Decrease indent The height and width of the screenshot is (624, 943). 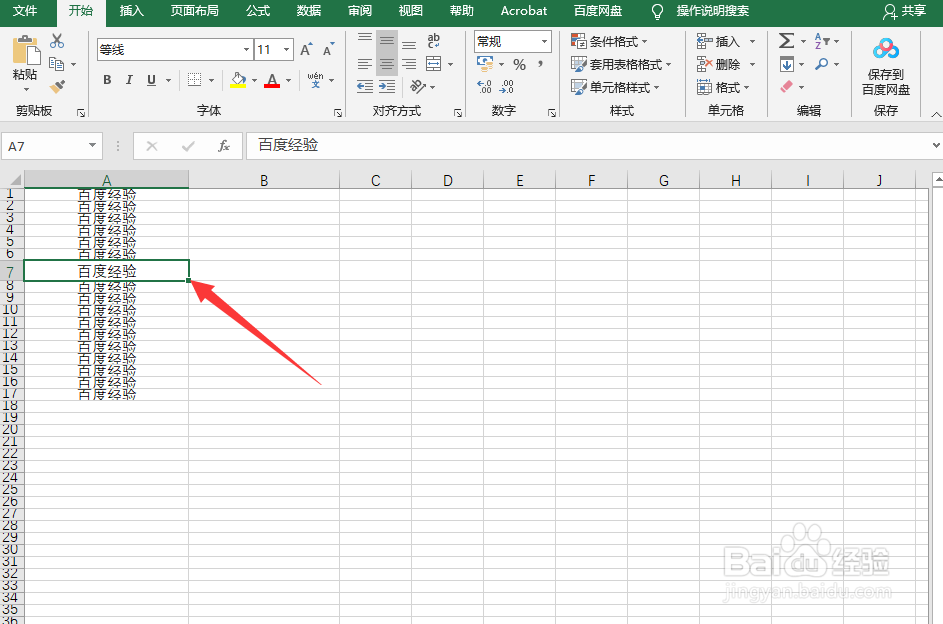[365, 87]
